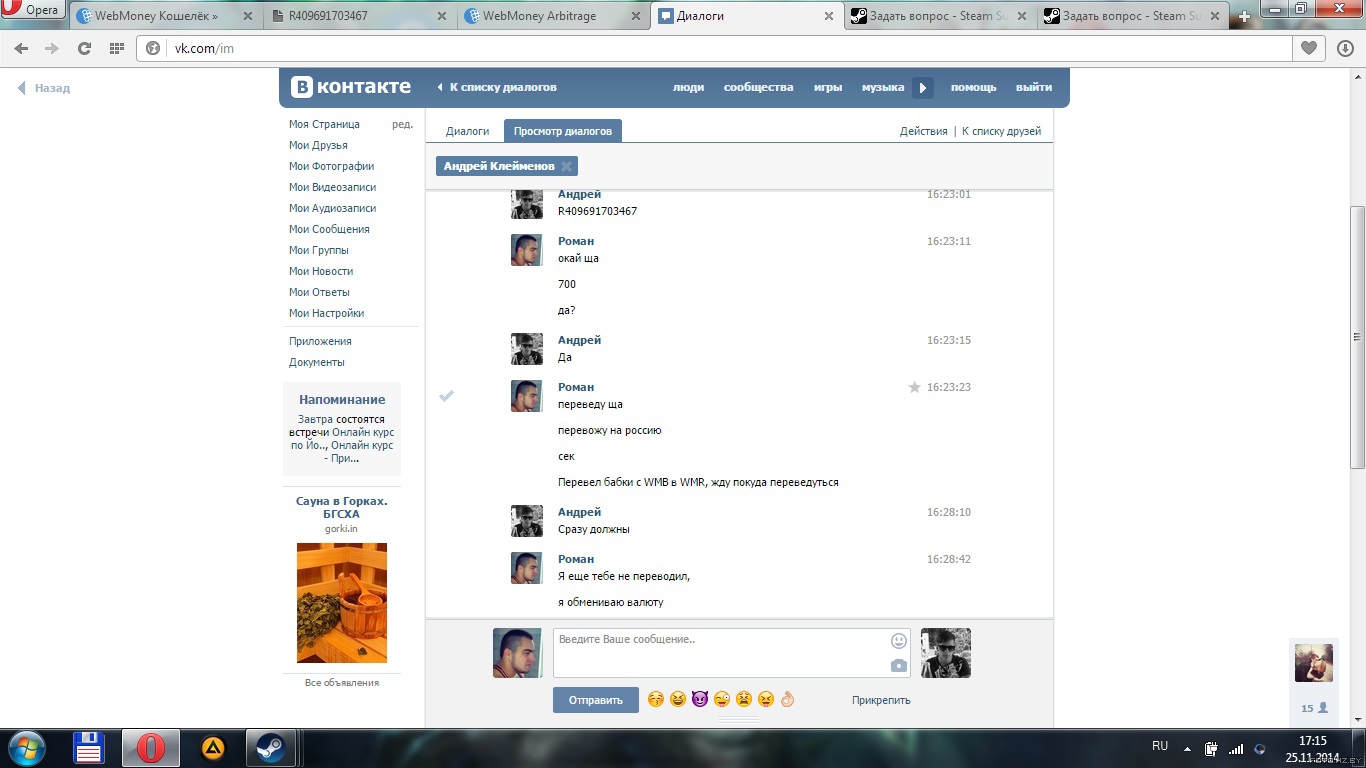
Task: Open Мои Настройки in sidebar
Action: 326,313
